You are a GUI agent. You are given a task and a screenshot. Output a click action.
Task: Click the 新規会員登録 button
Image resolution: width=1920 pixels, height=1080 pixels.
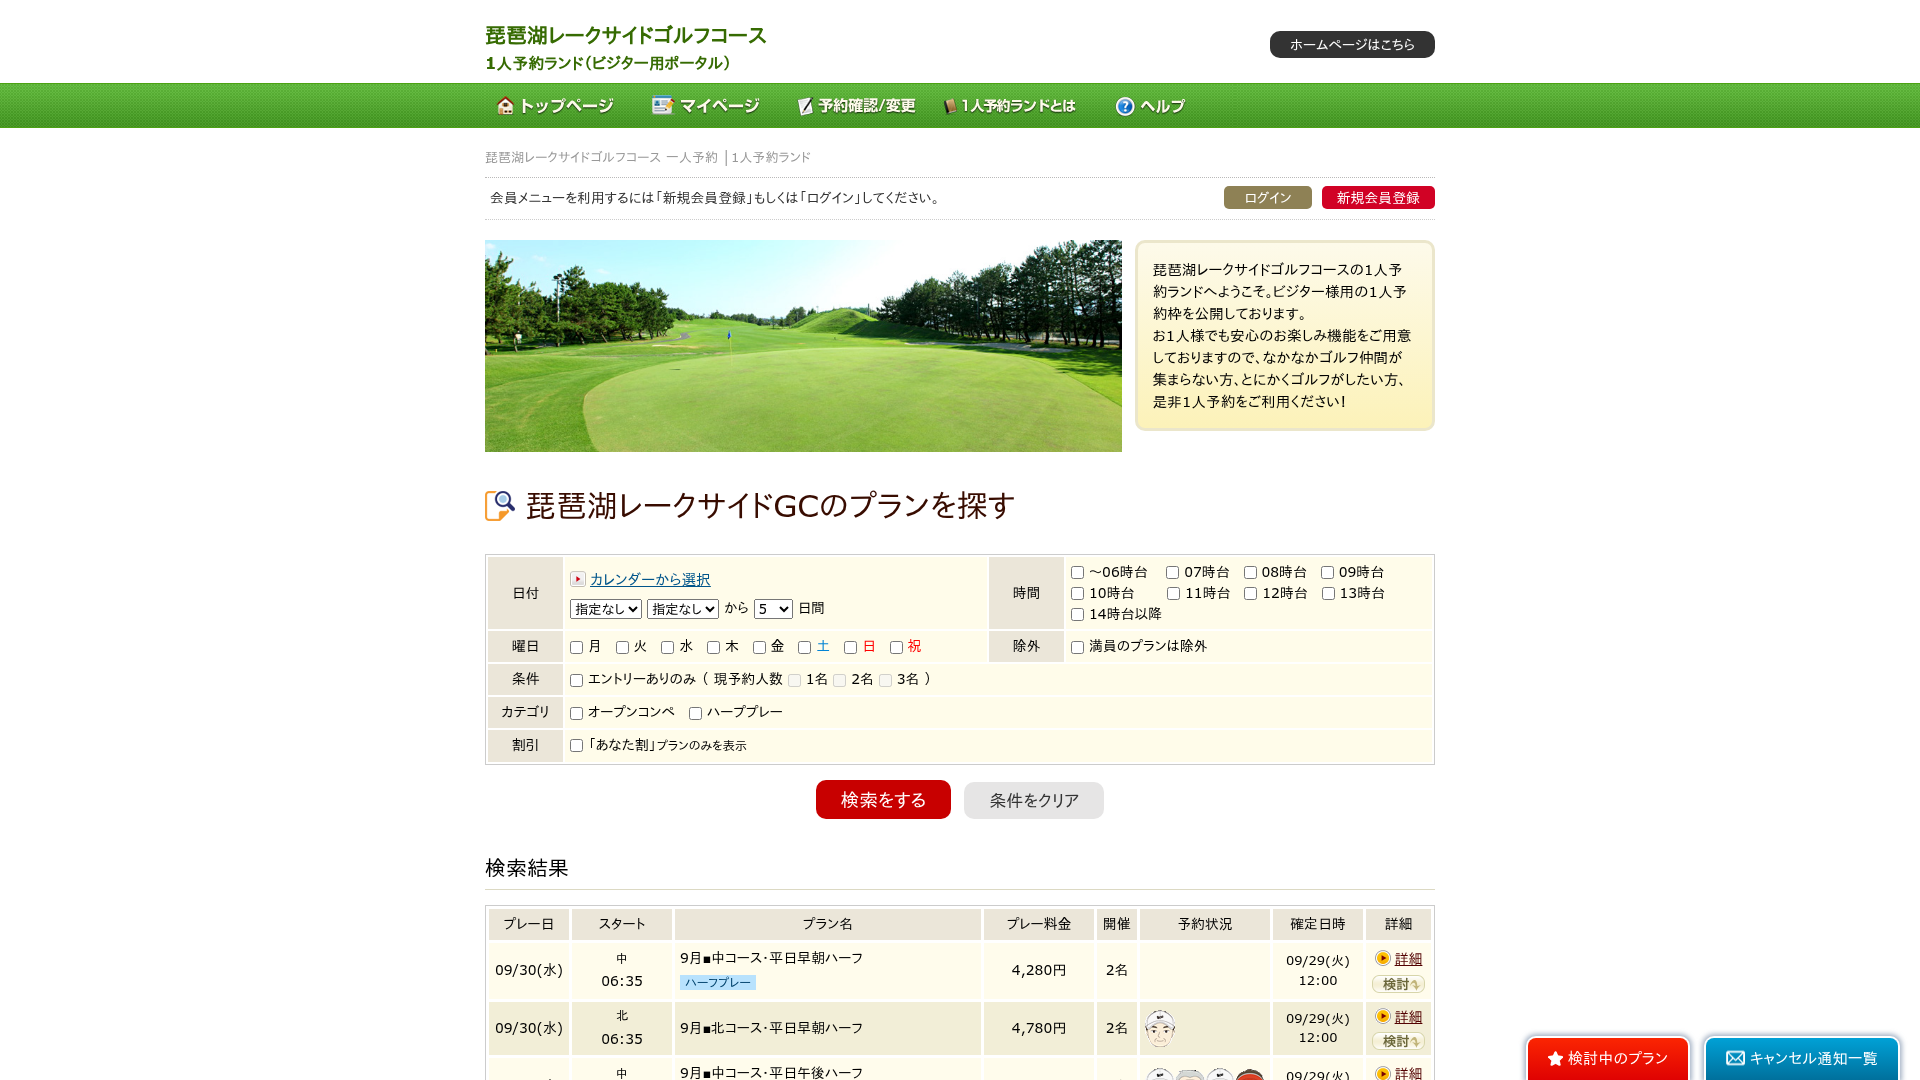tap(1378, 198)
